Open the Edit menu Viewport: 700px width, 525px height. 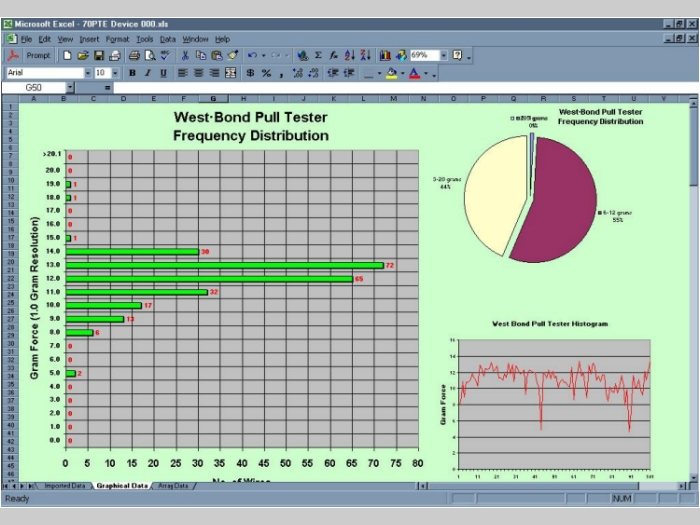45,39
